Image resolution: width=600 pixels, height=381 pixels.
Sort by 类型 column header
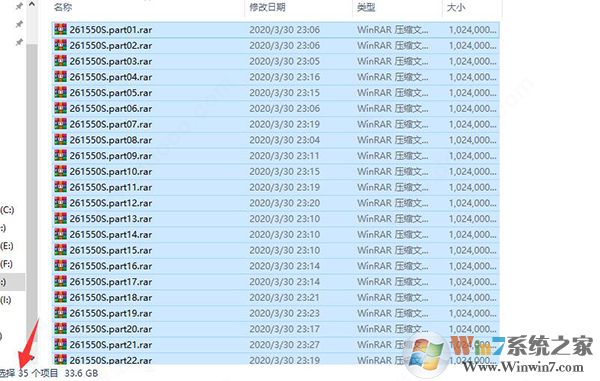tap(366, 7)
